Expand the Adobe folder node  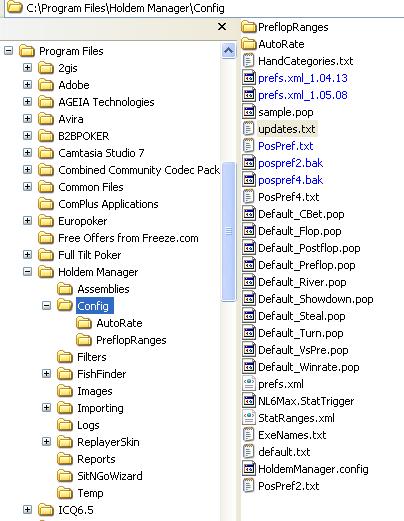click(27, 85)
